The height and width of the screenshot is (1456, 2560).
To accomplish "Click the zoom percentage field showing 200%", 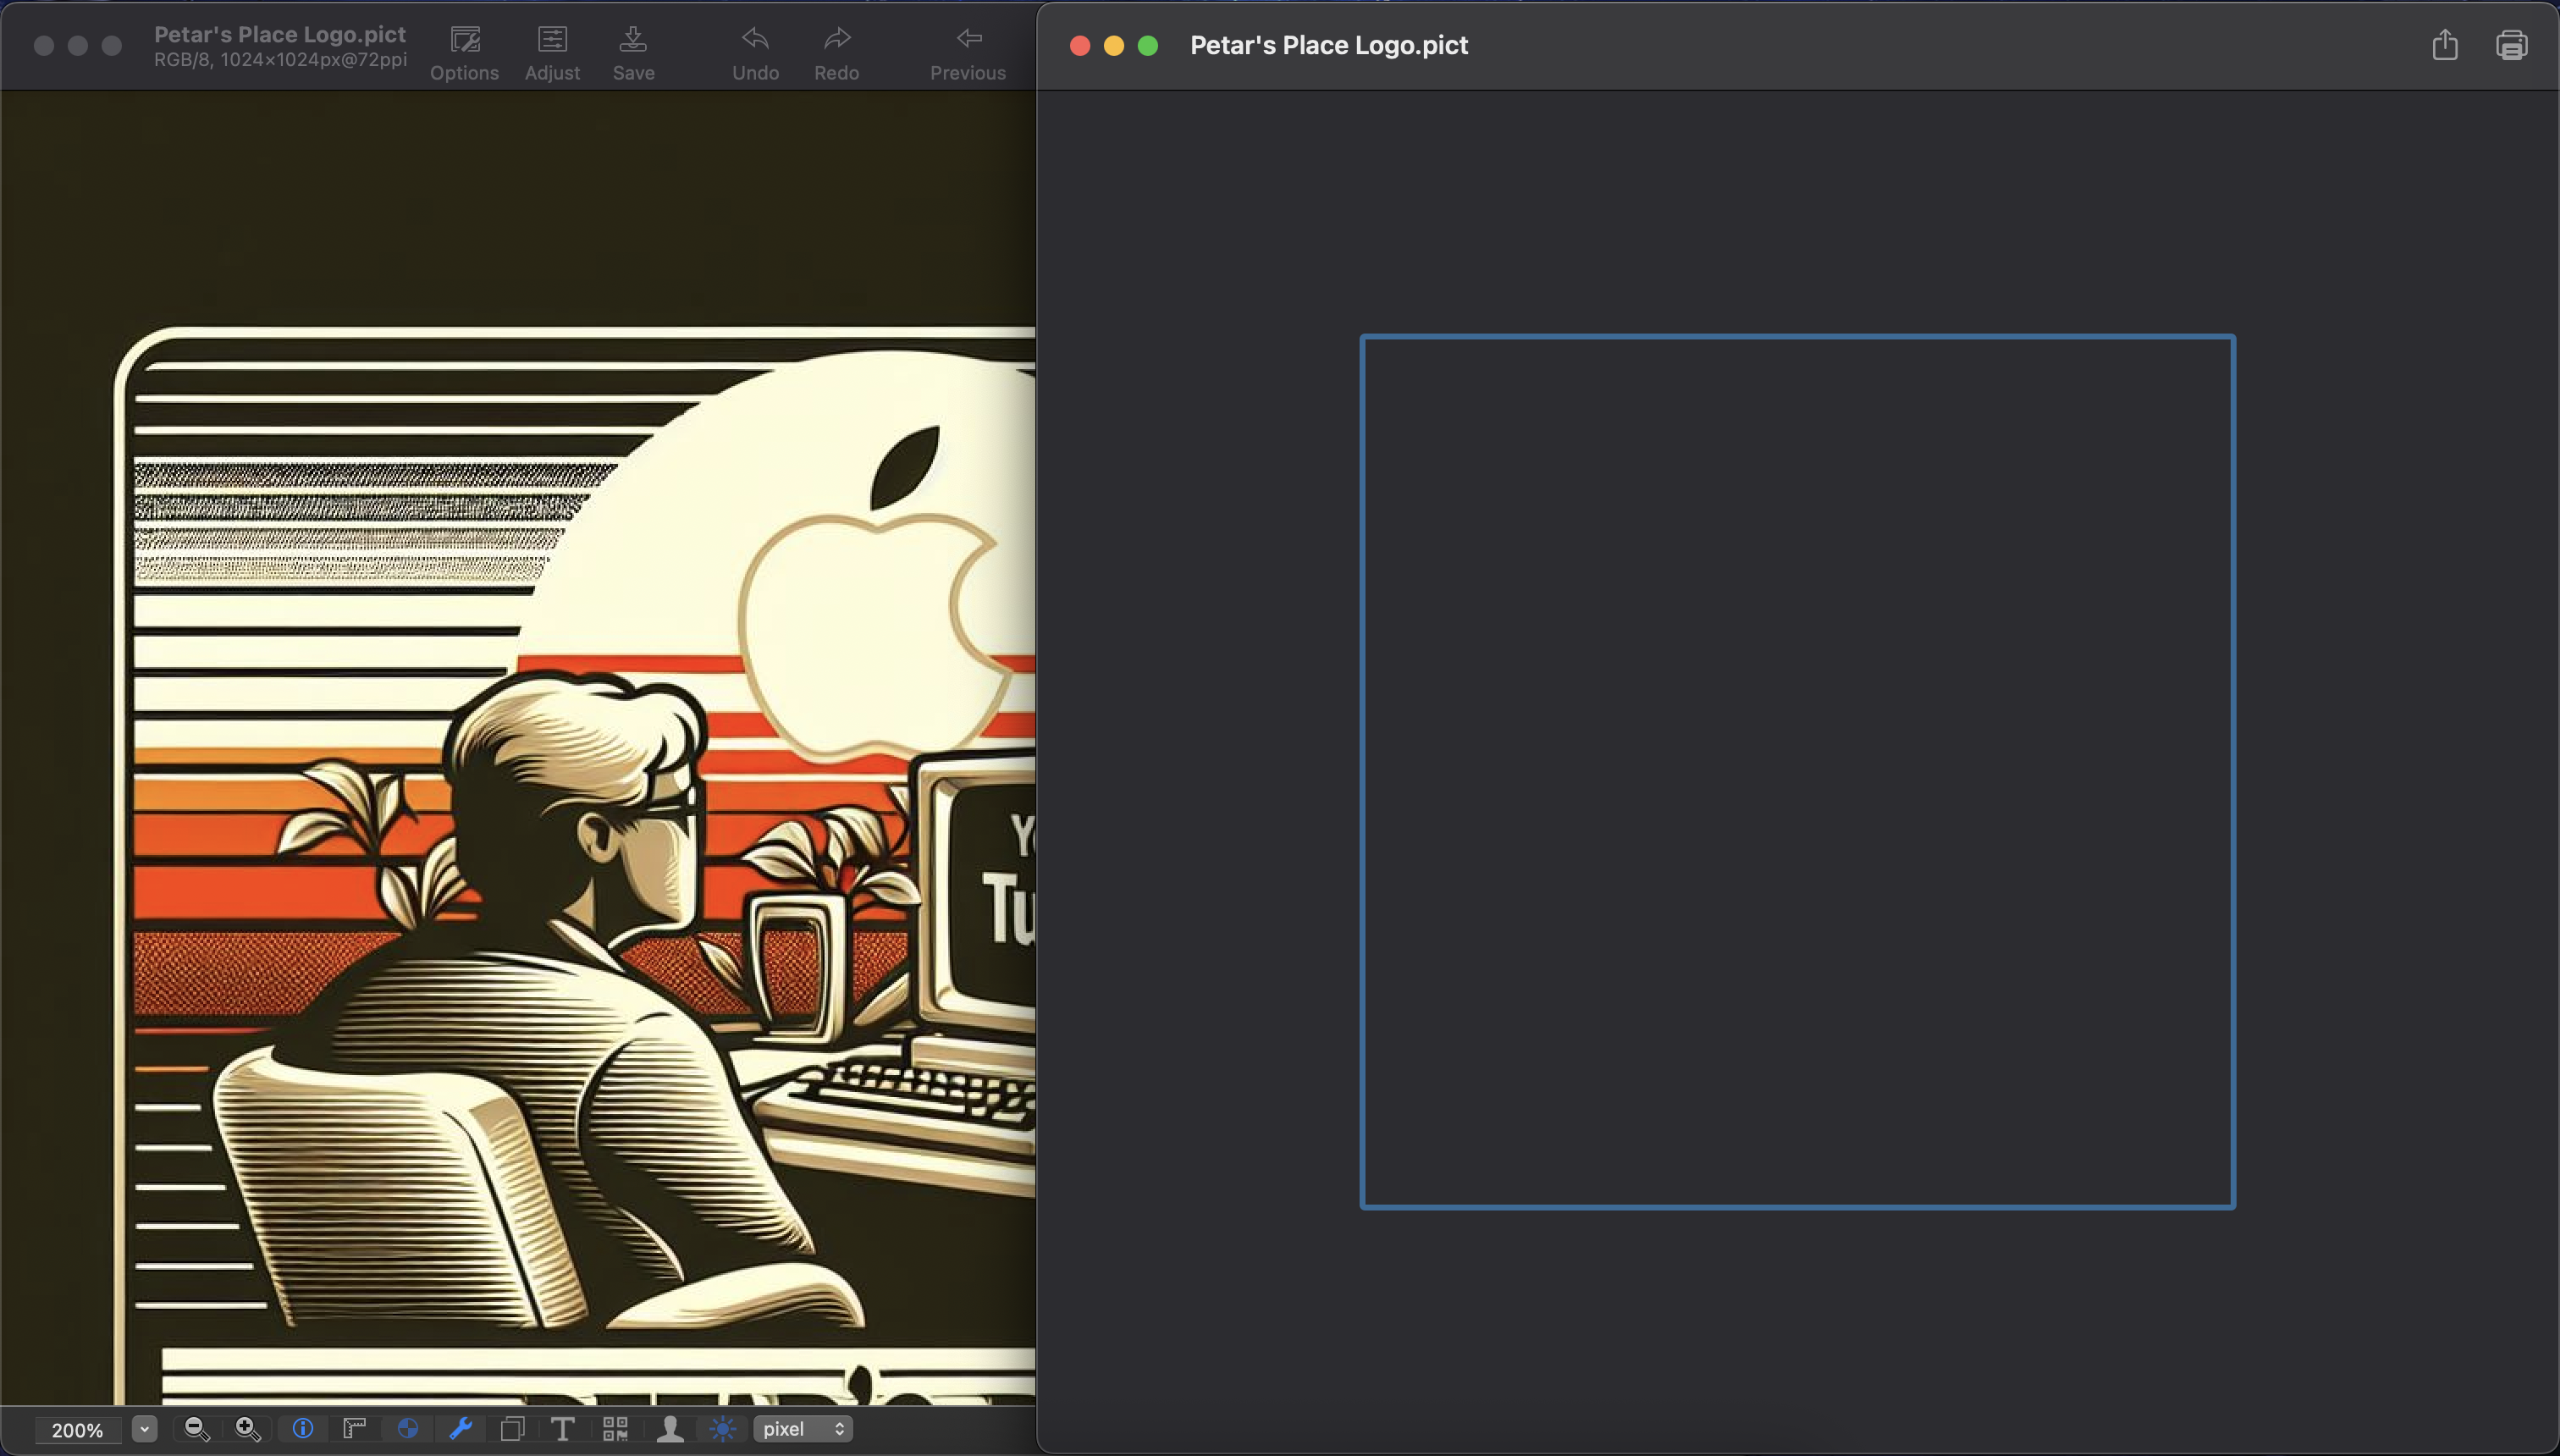I will [78, 1429].
